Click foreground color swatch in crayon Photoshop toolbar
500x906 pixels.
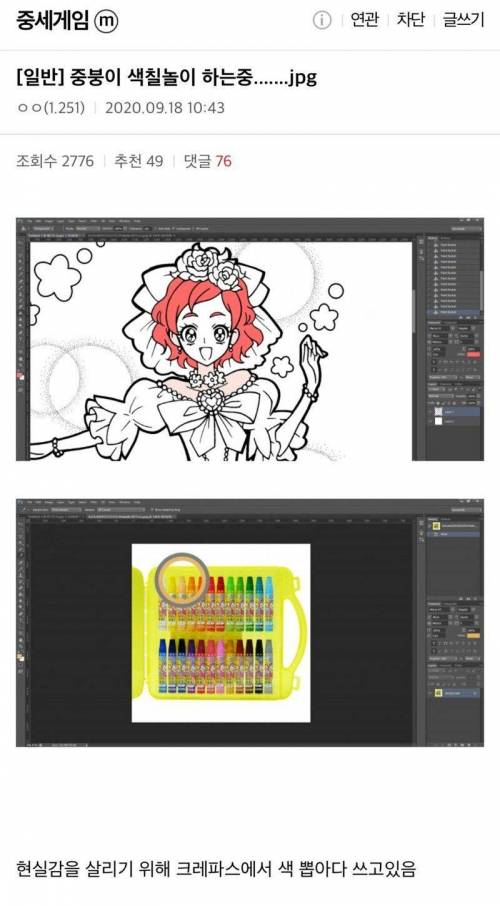(x=20, y=656)
